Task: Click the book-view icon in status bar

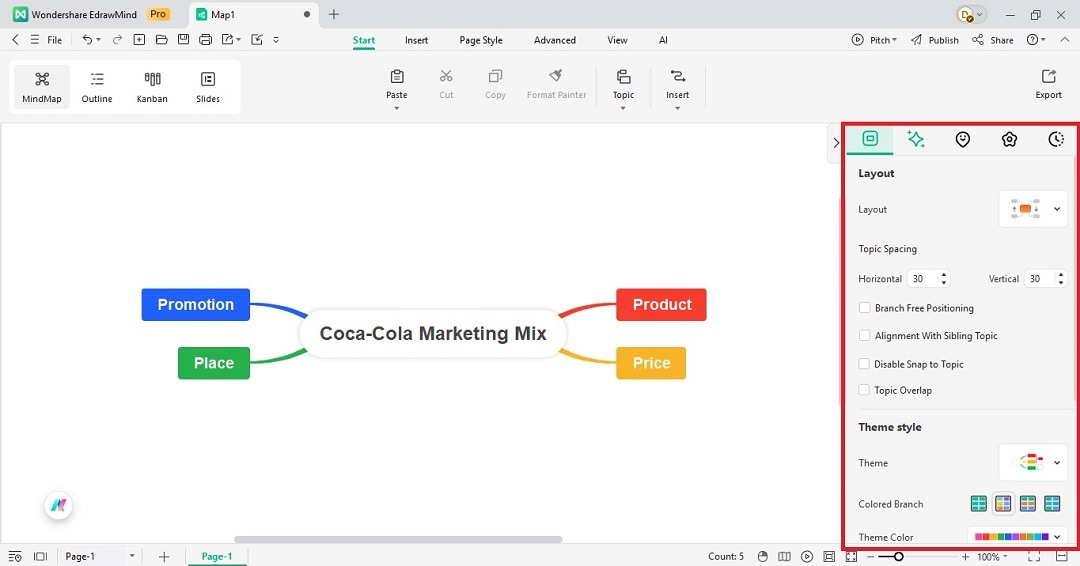Action: click(x=785, y=556)
